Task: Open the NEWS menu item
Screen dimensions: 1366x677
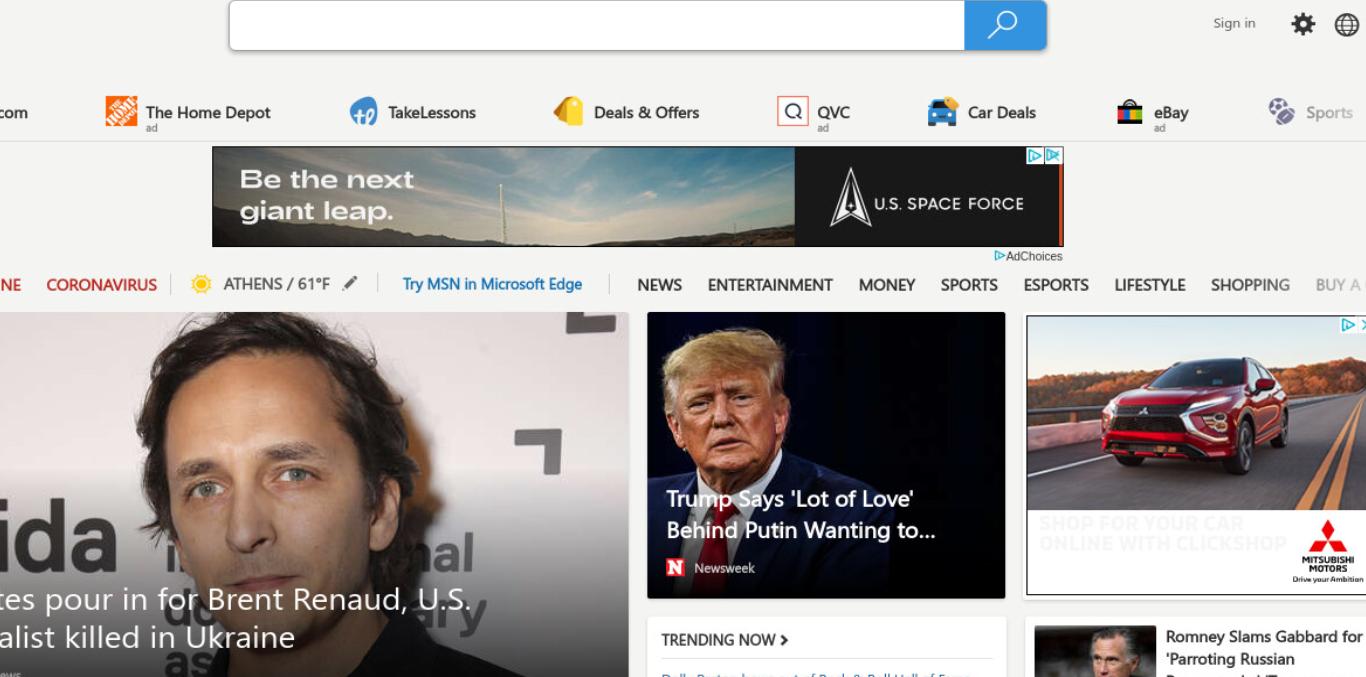Action: pos(660,285)
